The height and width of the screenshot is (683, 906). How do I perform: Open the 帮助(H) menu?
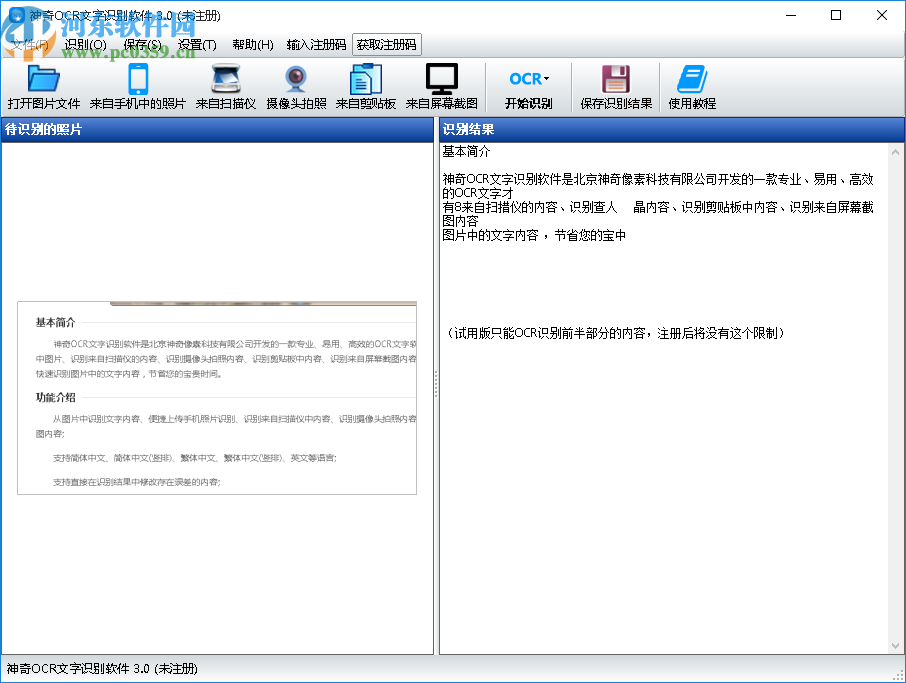point(252,45)
